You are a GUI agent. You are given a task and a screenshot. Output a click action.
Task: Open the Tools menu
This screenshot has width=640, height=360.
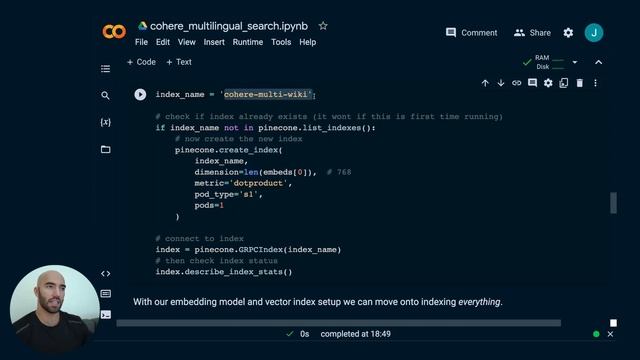click(x=281, y=42)
